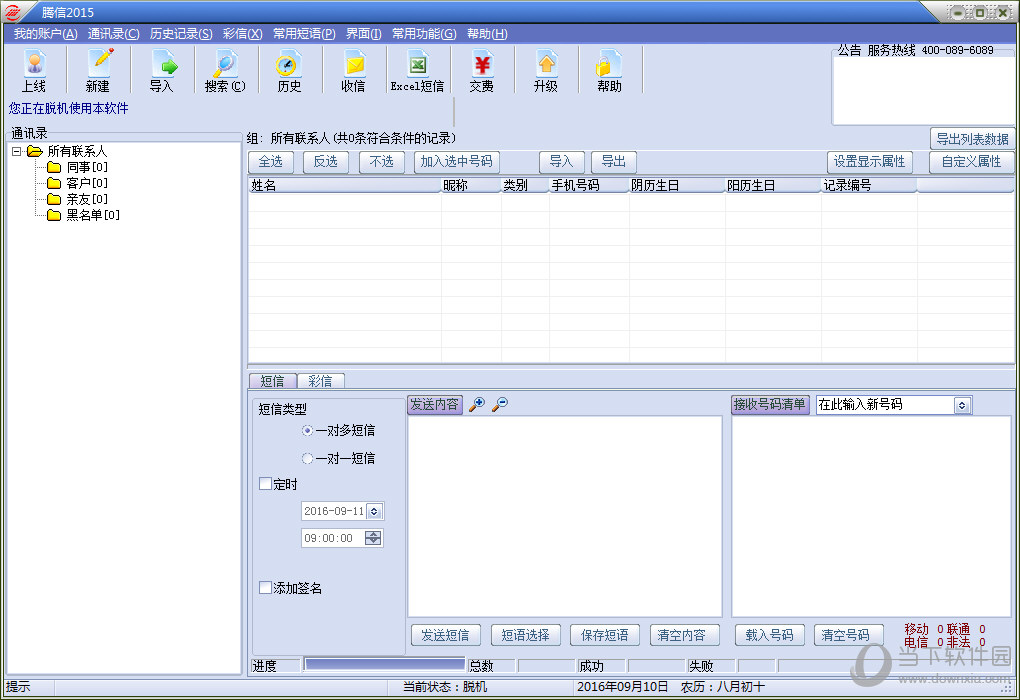
Task: Click the 发送短信 button
Action: [x=445, y=635]
